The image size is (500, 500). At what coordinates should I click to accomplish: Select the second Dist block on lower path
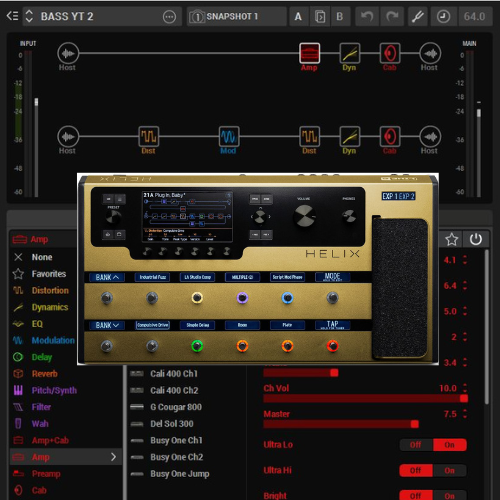click(309, 136)
